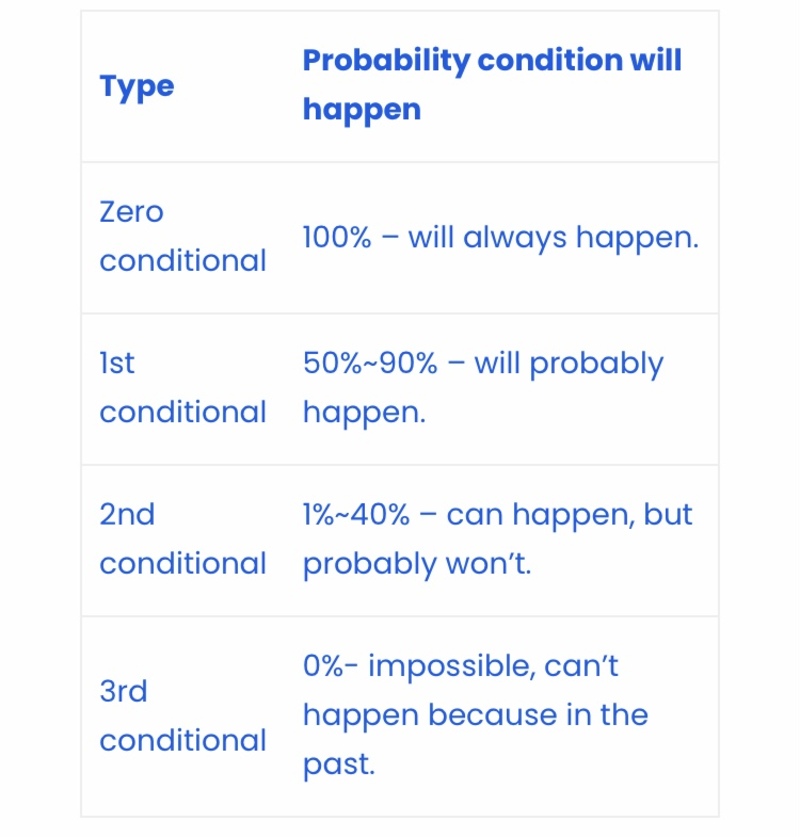Click the word "2nd" in the table
800x837 pixels.
tap(127, 515)
